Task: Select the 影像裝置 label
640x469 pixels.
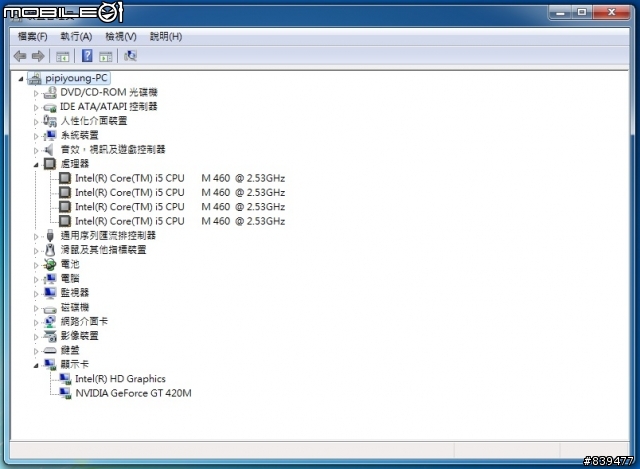Action: point(80,336)
